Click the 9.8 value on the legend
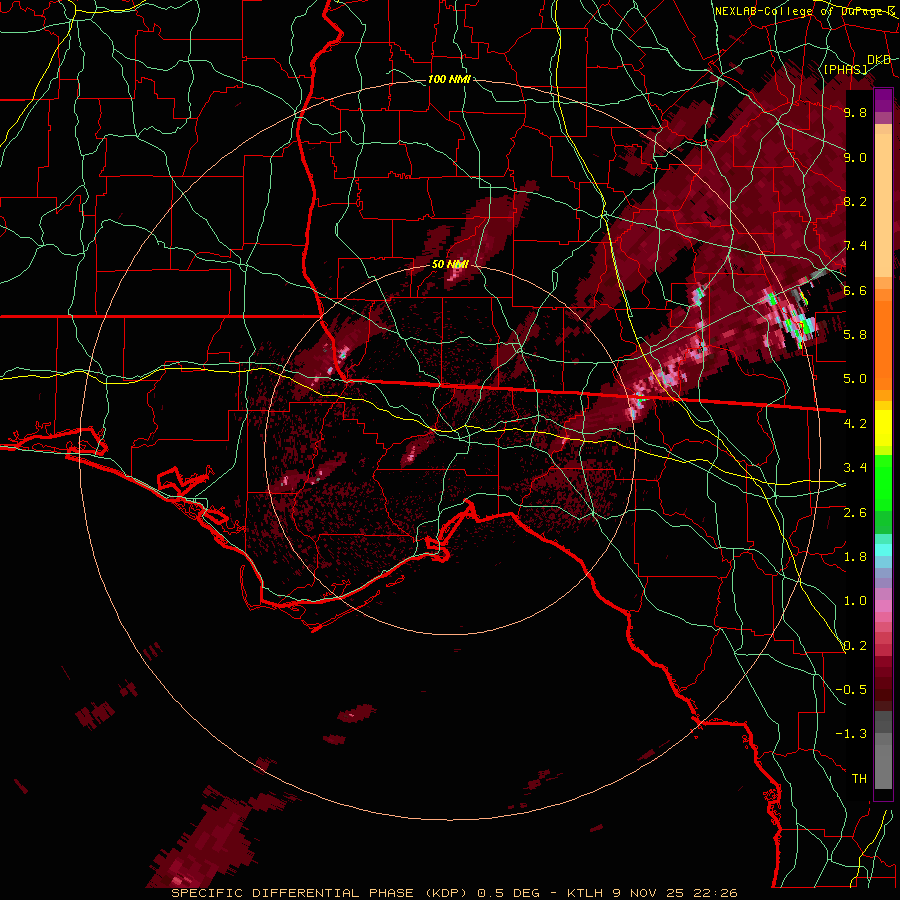Image resolution: width=900 pixels, height=900 pixels. [x=855, y=112]
